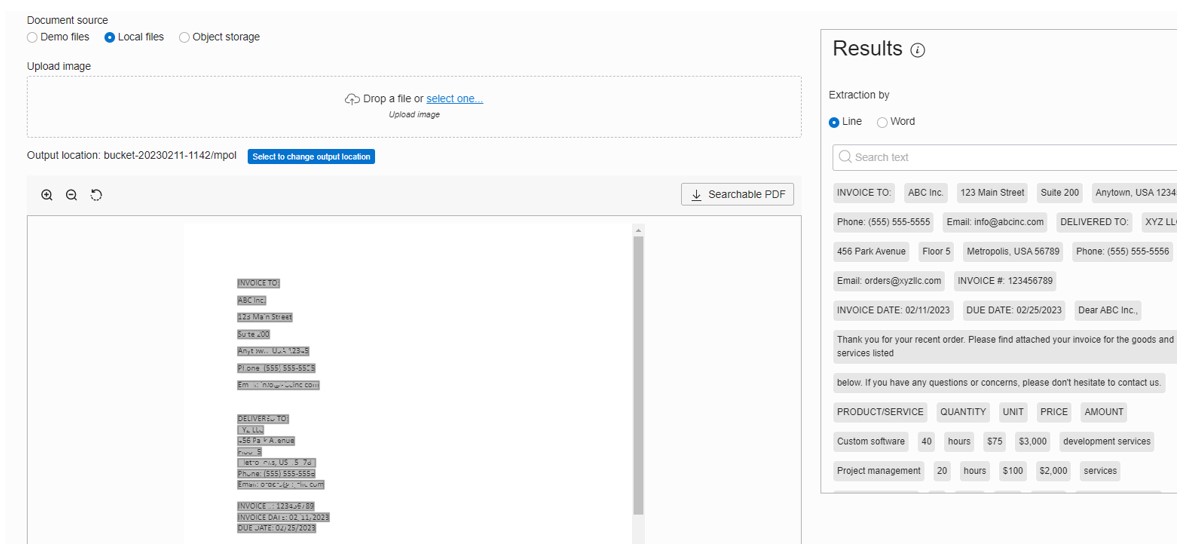Click the Results info icon
1188x553 pixels.
[918, 50]
